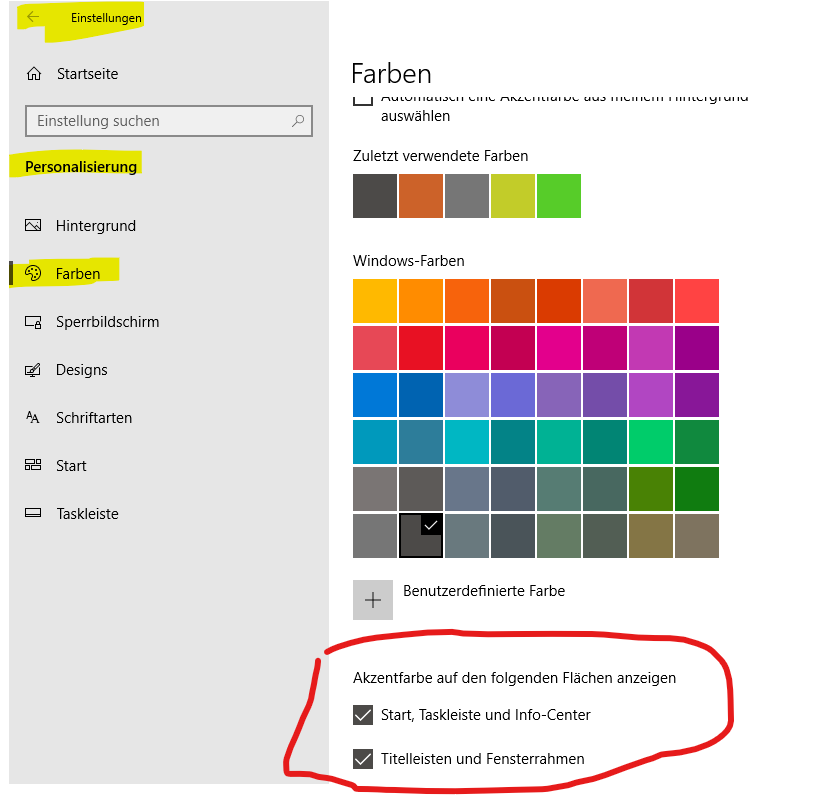Toggle automatic accent color from background checkbox
Viewport: 827px width, 795px height.
(363, 99)
